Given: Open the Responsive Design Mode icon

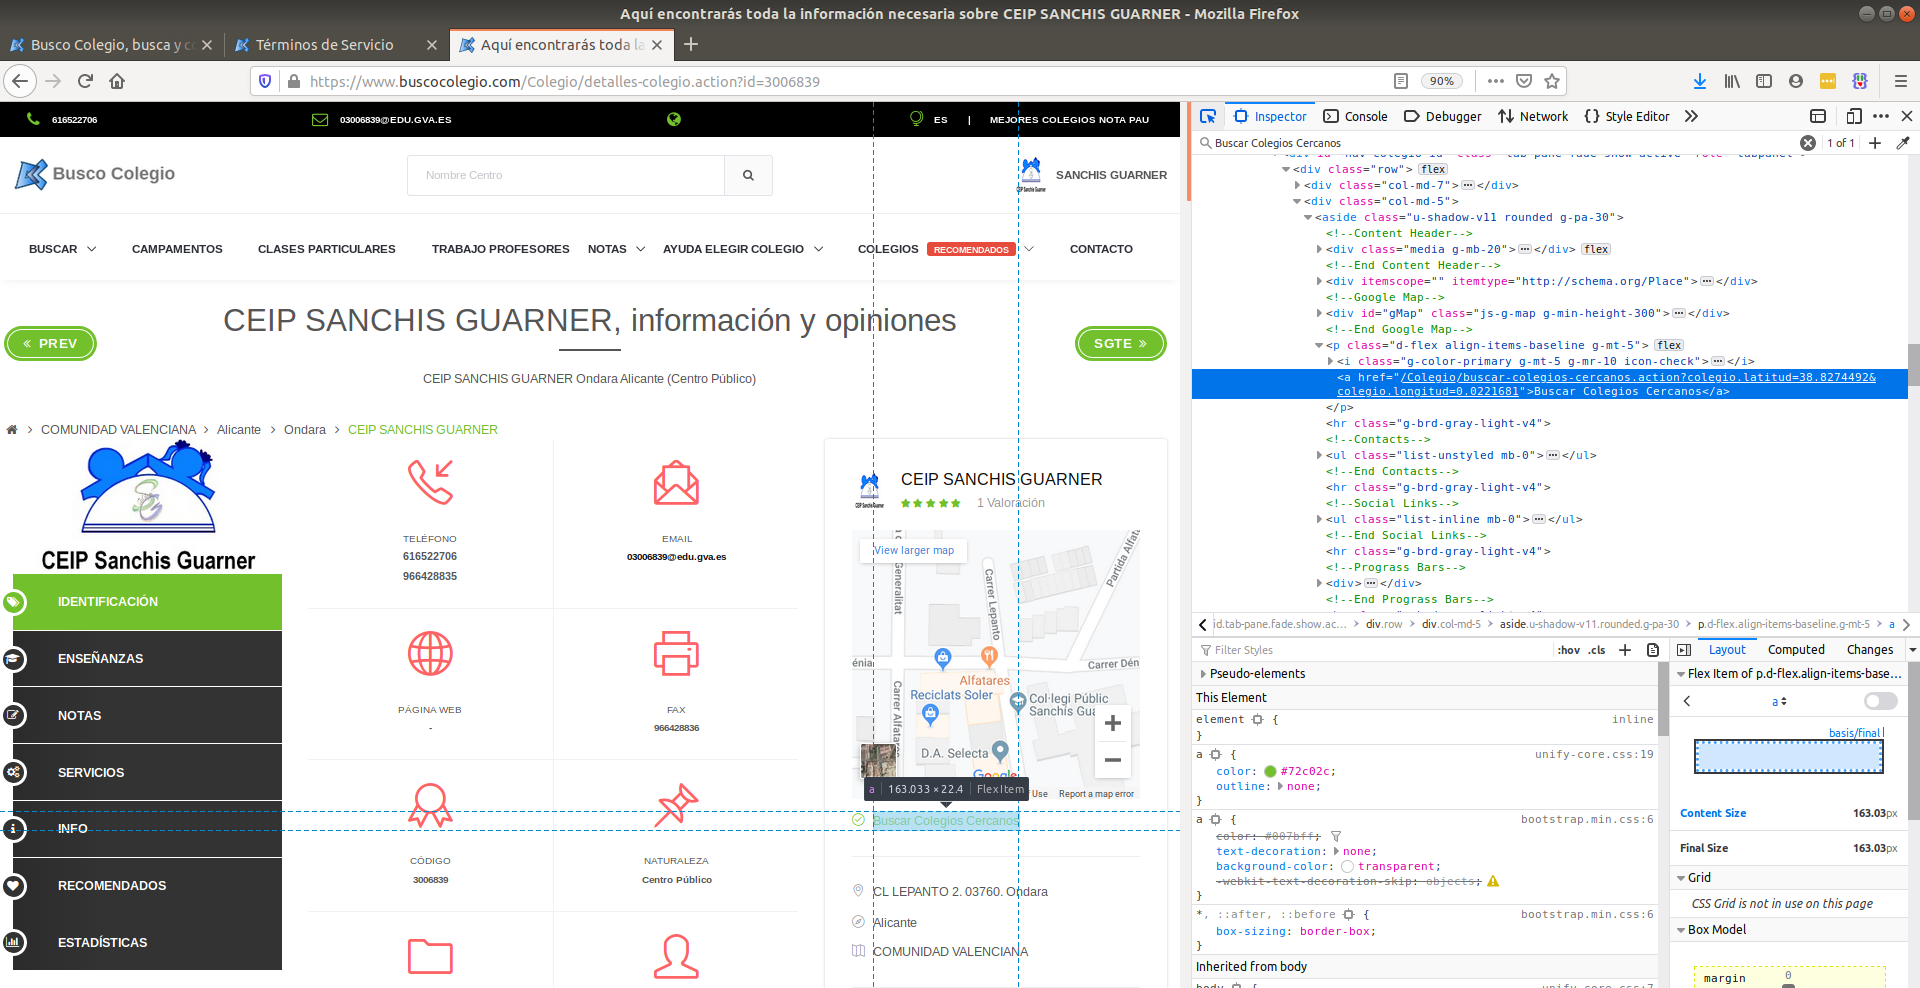Looking at the screenshot, I should (1854, 116).
